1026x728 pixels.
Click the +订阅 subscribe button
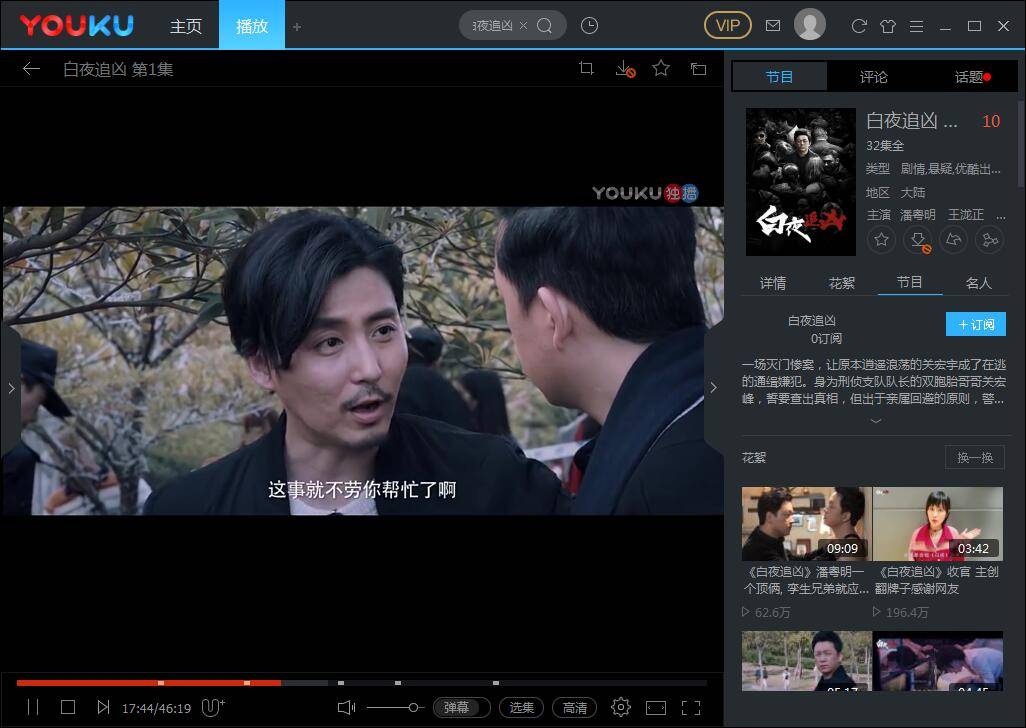click(x=976, y=324)
